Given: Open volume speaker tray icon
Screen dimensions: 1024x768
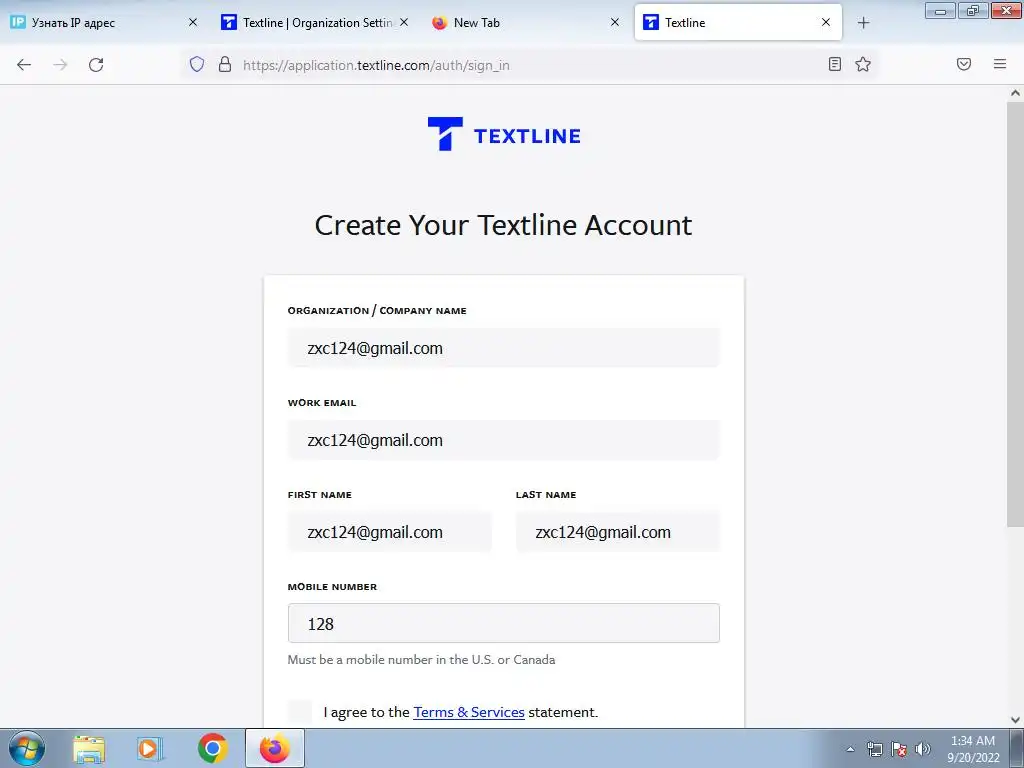Looking at the screenshot, I should [x=922, y=749].
